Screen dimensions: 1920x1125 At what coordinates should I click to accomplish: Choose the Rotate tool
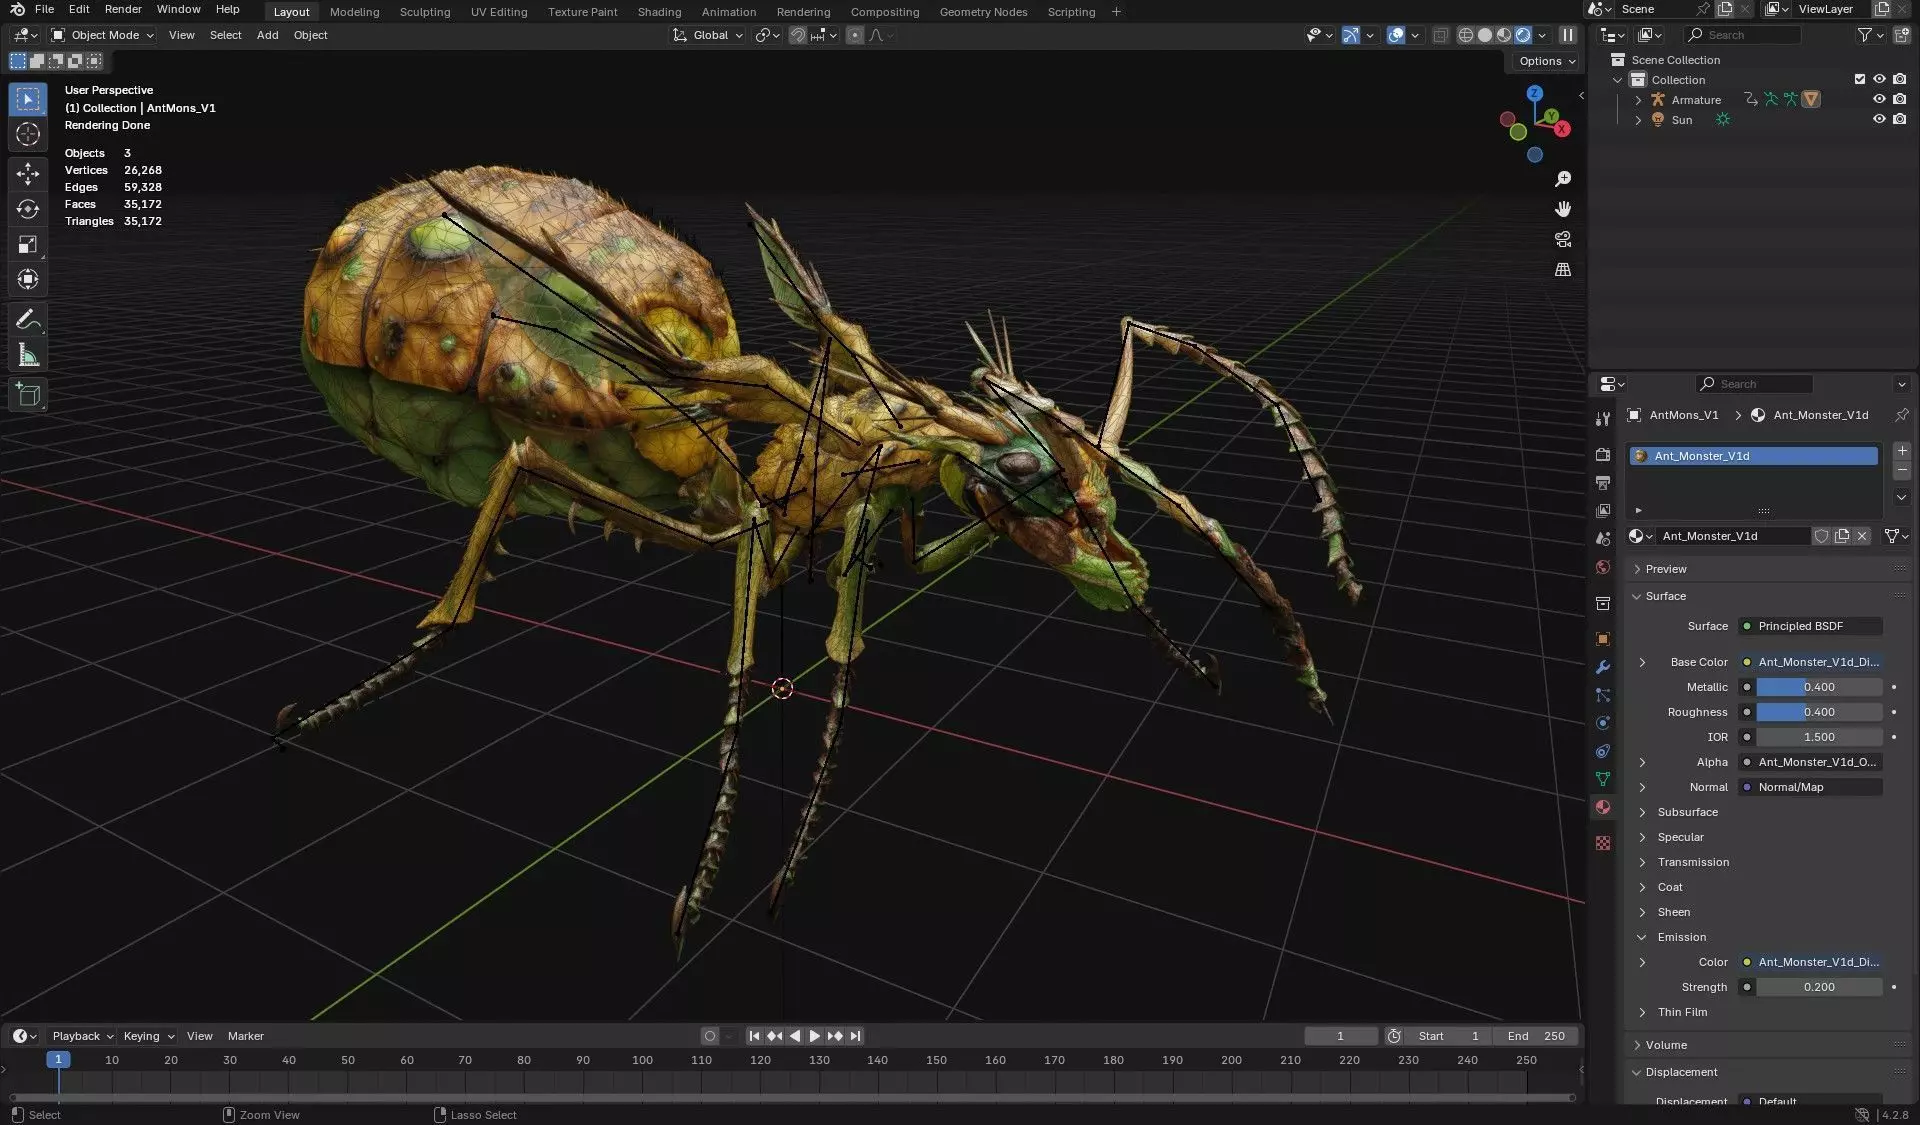(x=28, y=209)
